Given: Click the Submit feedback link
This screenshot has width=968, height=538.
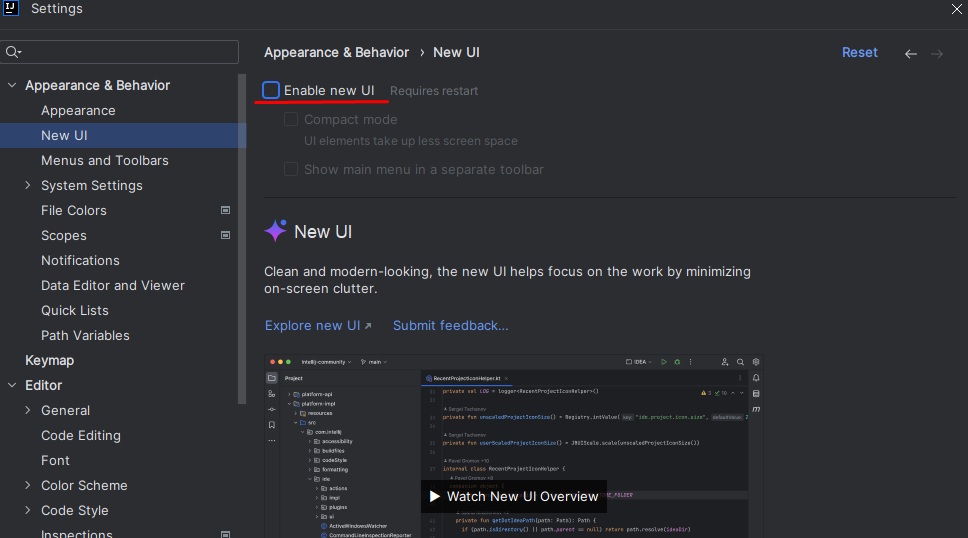Looking at the screenshot, I should pyautogui.click(x=451, y=326).
